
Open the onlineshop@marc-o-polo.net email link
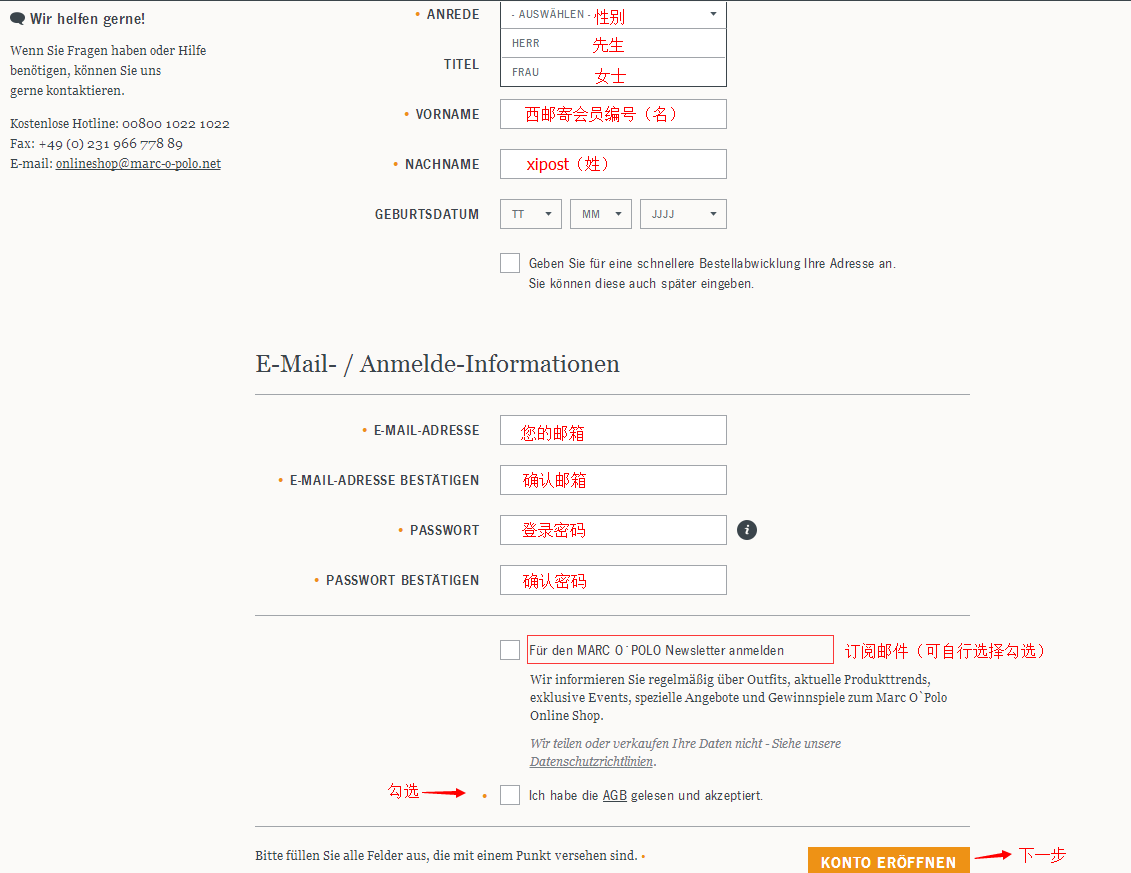point(138,164)
